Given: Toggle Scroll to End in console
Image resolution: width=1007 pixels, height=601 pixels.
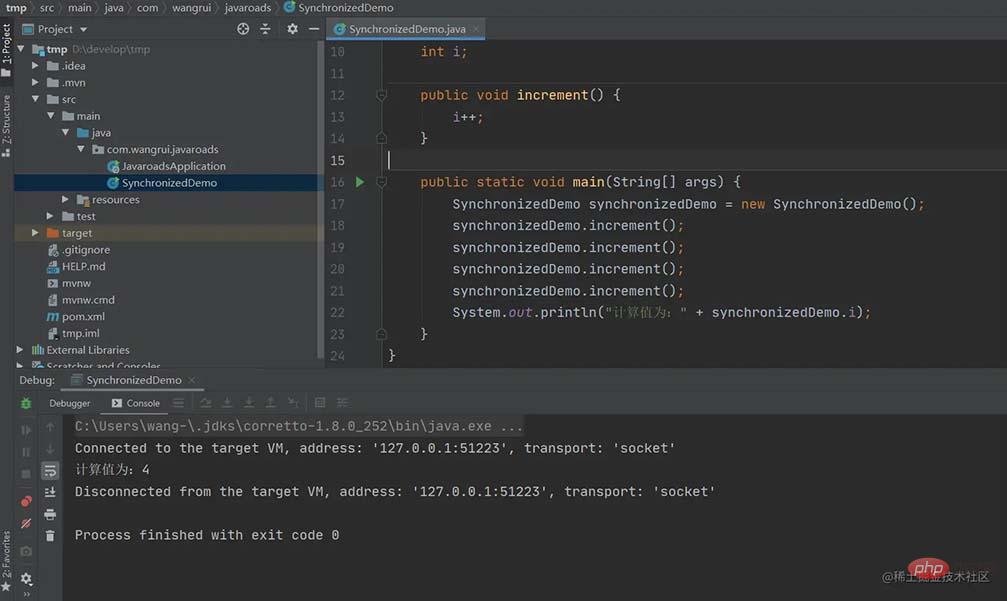Looking at the screenshot, I should [50, 492].
